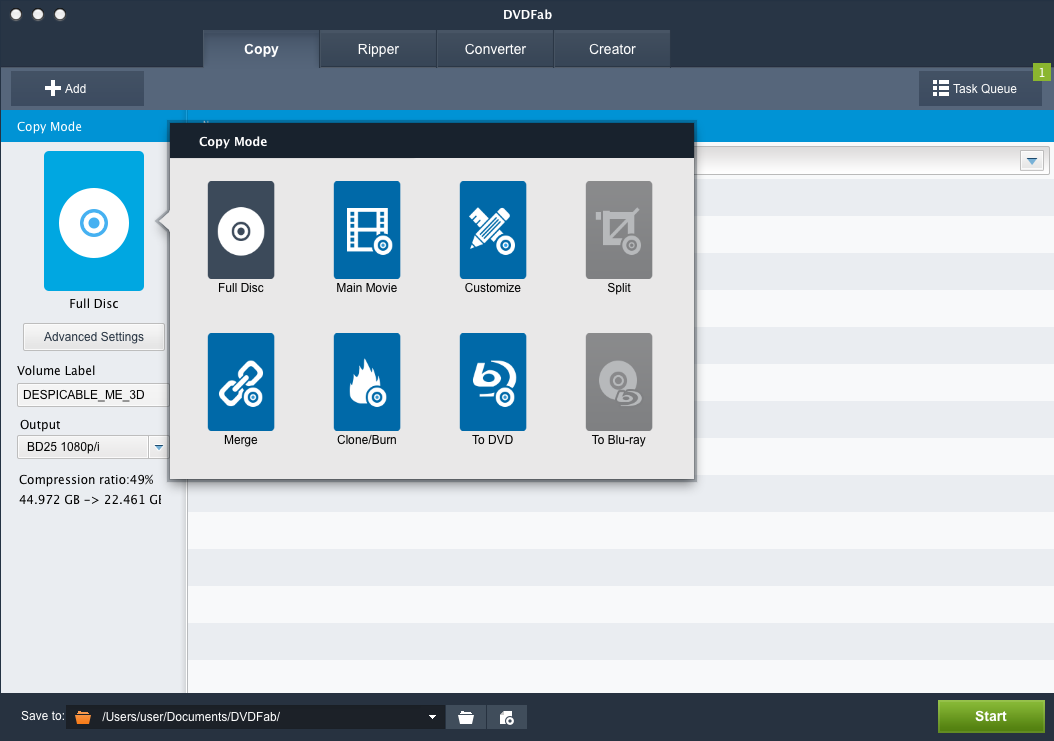This screenshot has width=1054, height=741.
Task: Click the Compression ratio:49% text
Action: coord(86,479)
